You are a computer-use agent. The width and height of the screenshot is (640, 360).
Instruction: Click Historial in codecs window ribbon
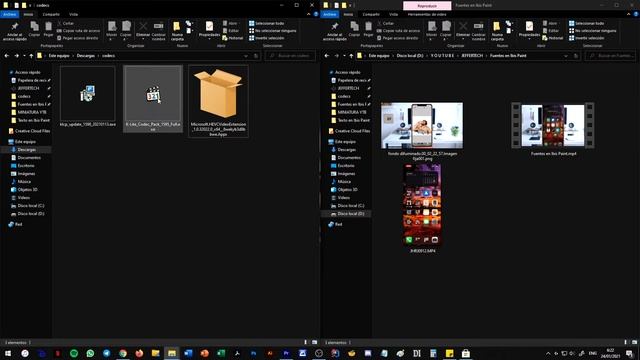[233, 38]
